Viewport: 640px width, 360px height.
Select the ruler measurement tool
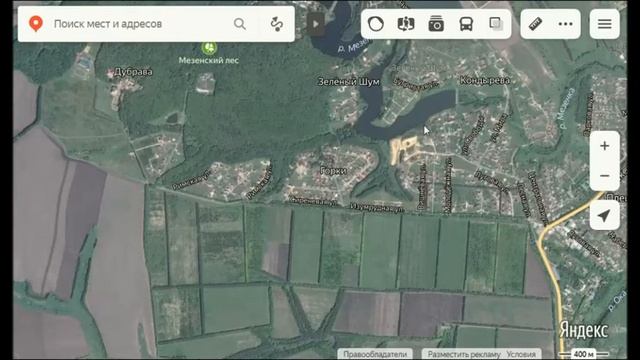point(536,24)
